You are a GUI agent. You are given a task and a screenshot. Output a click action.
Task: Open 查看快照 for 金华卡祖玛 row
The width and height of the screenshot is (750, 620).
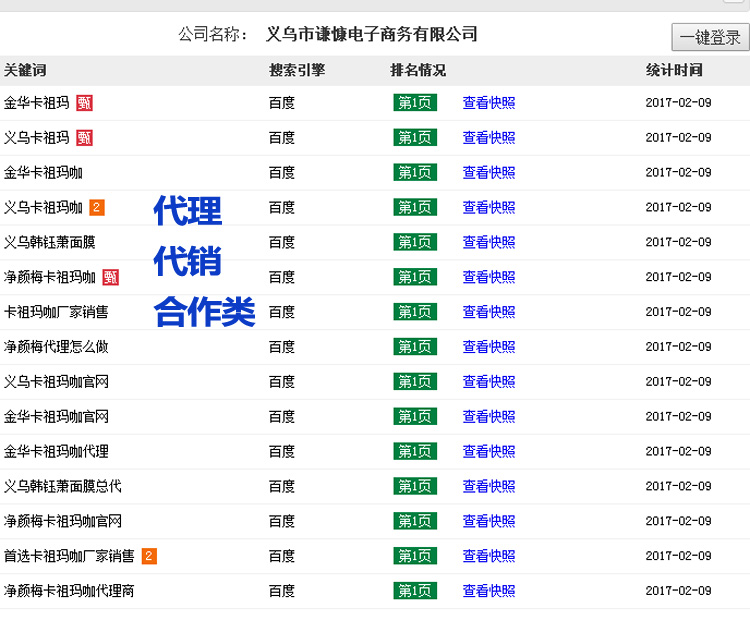[489, 103]
